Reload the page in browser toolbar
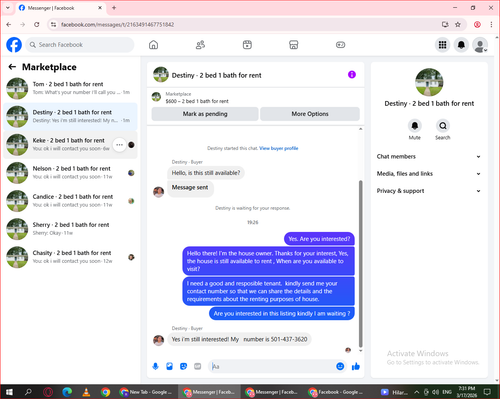500x399 pixels. click(x=37, y=24)
